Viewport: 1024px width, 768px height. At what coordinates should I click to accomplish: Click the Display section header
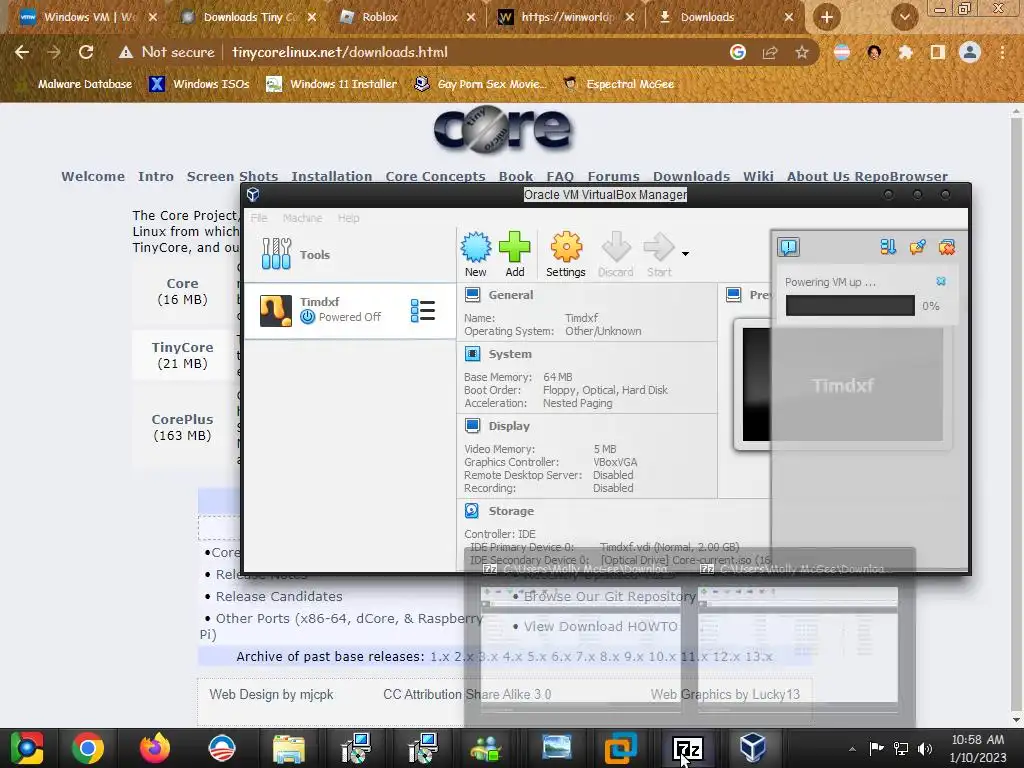point(509,426)
